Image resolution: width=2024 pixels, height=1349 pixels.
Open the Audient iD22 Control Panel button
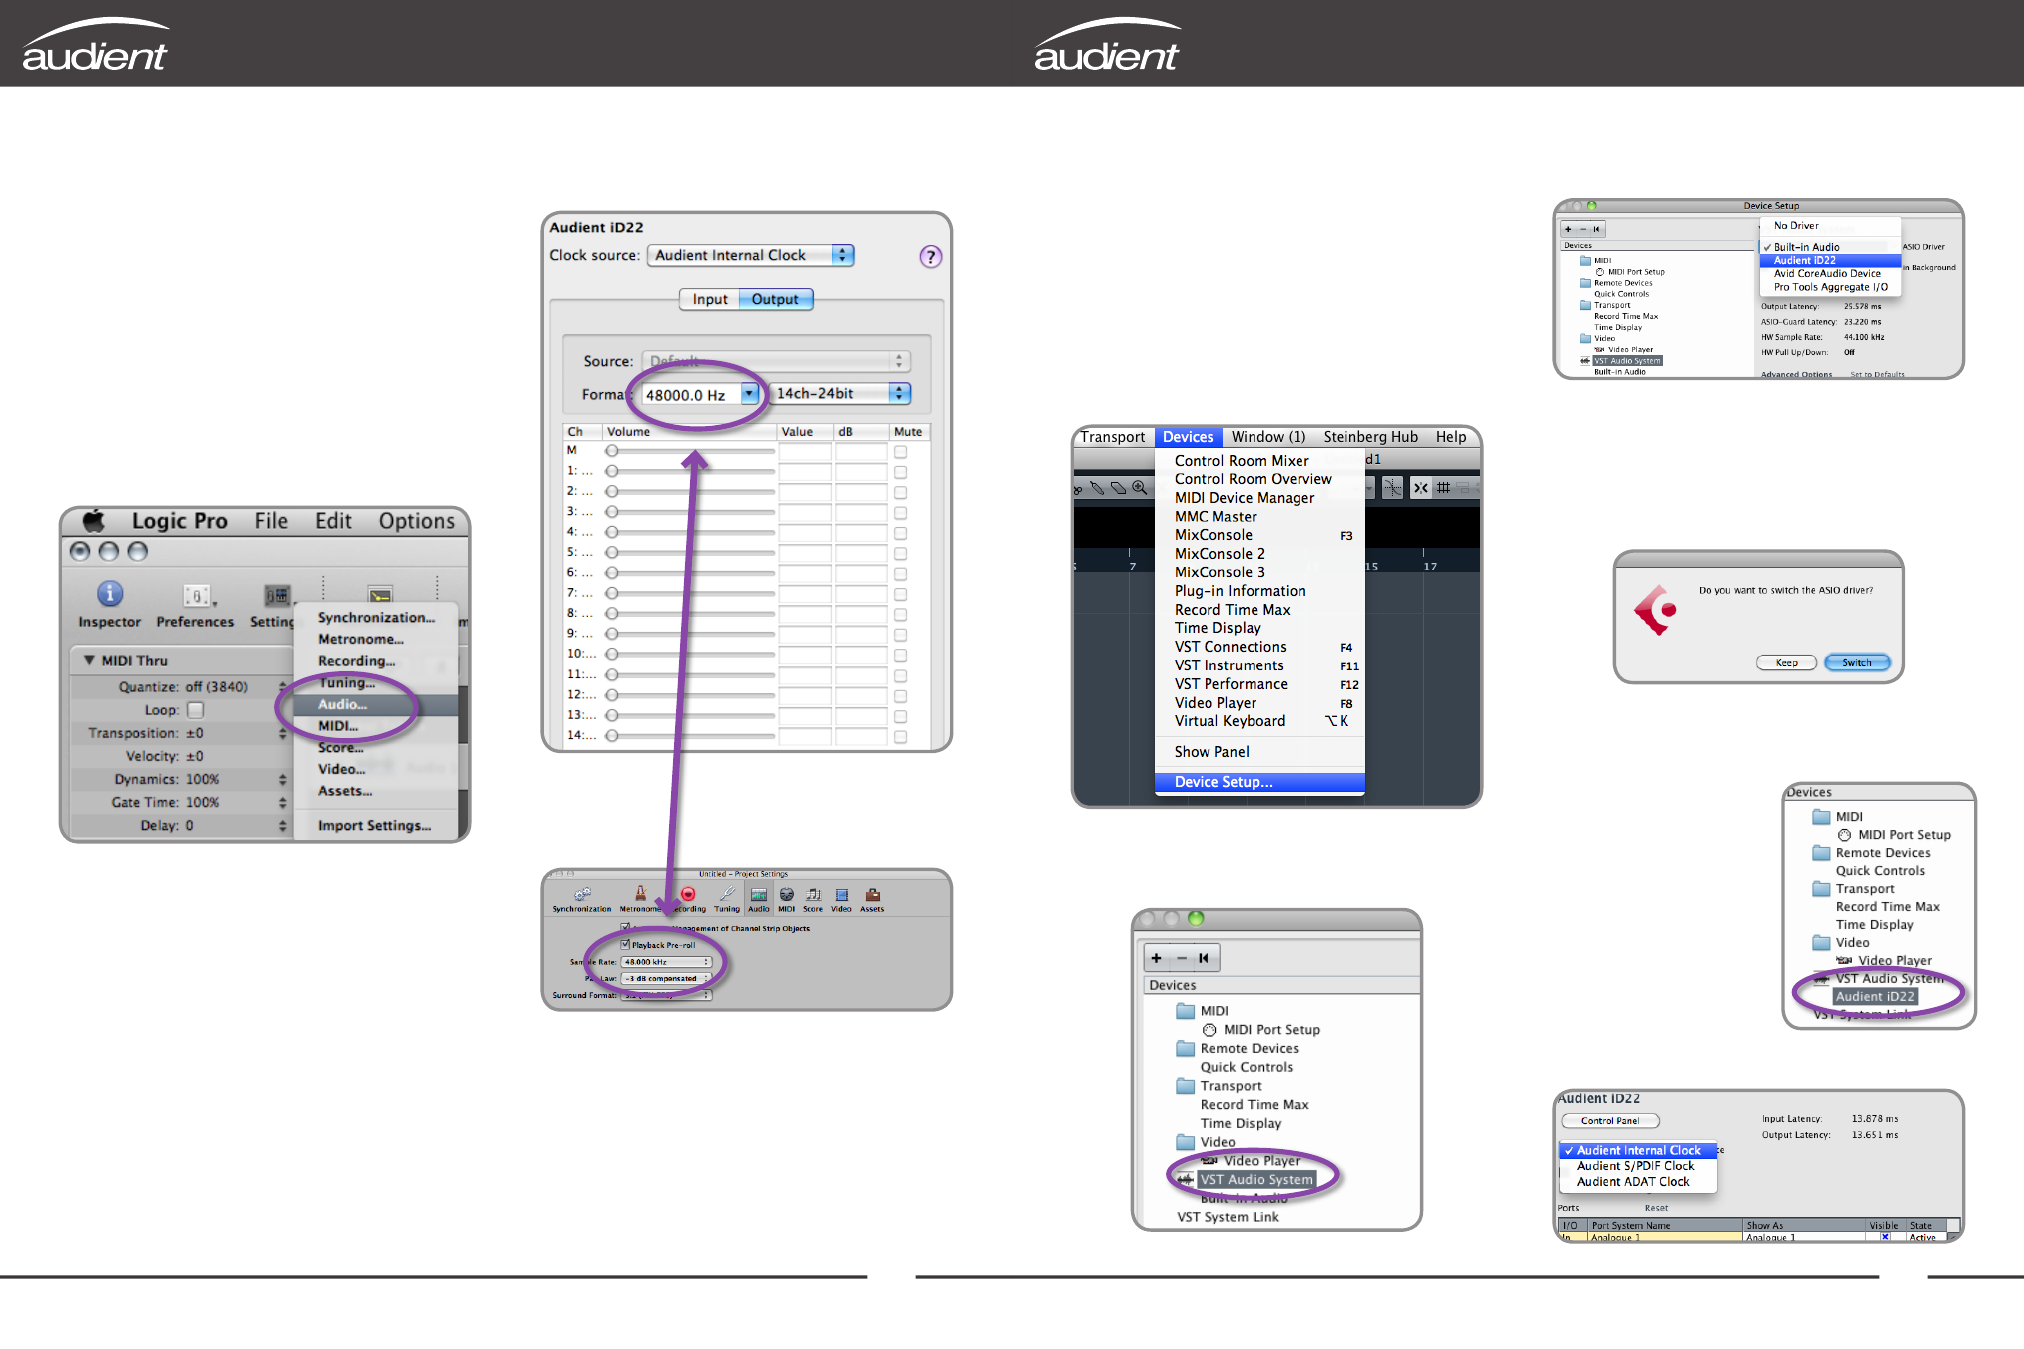pyautogui.click(x=1610, y=1121)
